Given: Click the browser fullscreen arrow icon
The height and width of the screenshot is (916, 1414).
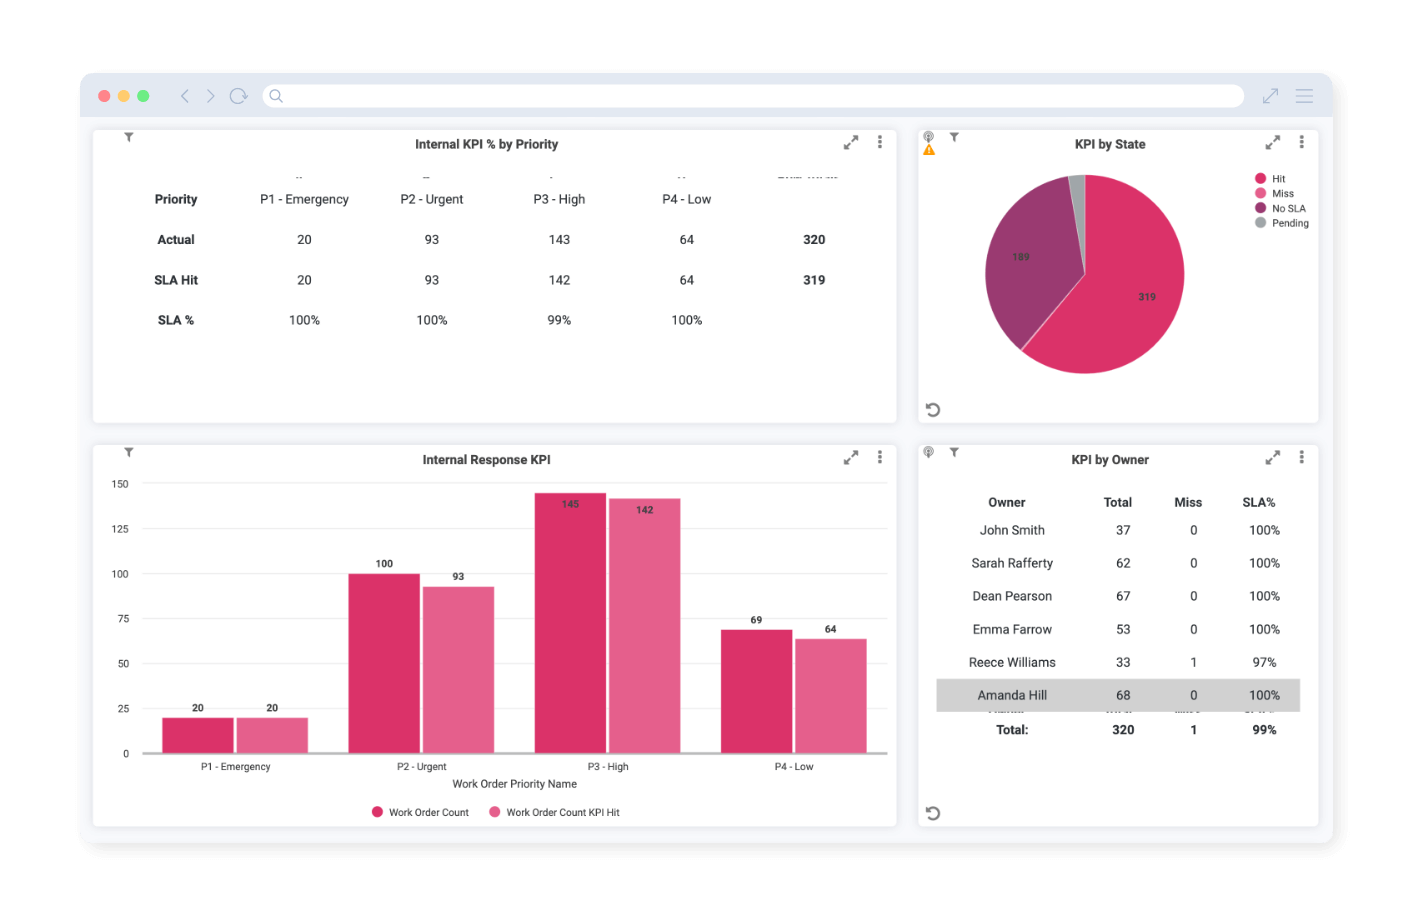Looking at the screenshot, I should 1270,96.
